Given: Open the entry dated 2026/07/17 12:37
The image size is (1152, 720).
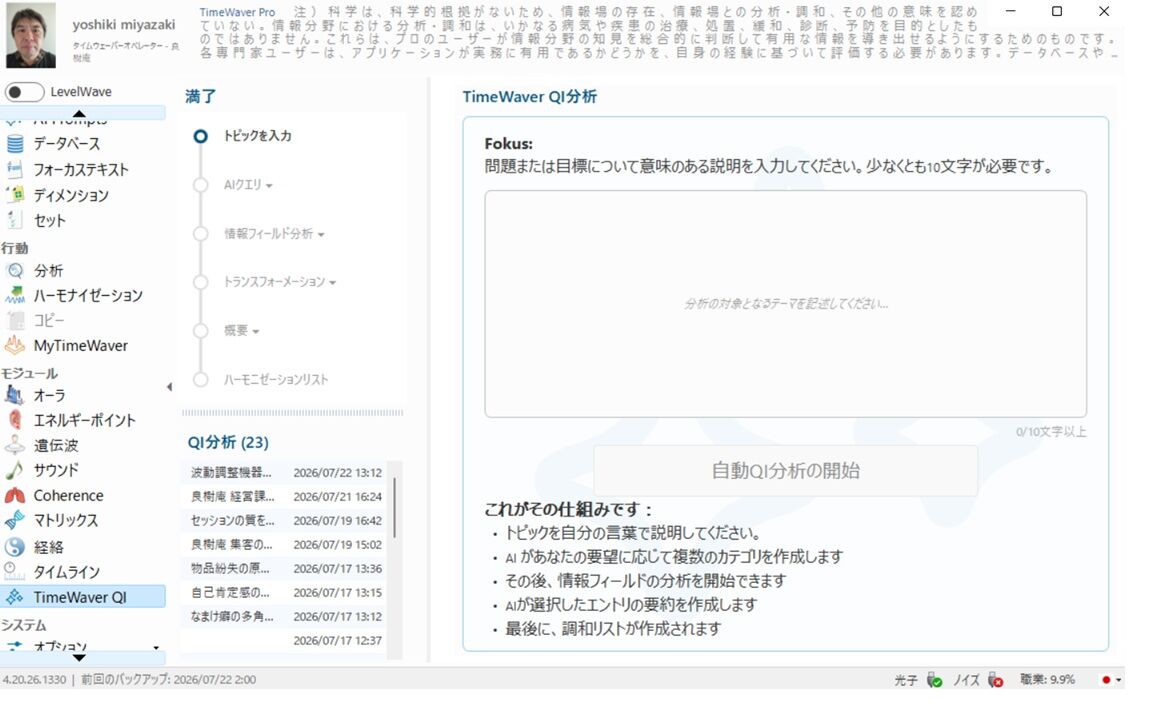Looking at the screenshot, I should (x=286, y=641).
